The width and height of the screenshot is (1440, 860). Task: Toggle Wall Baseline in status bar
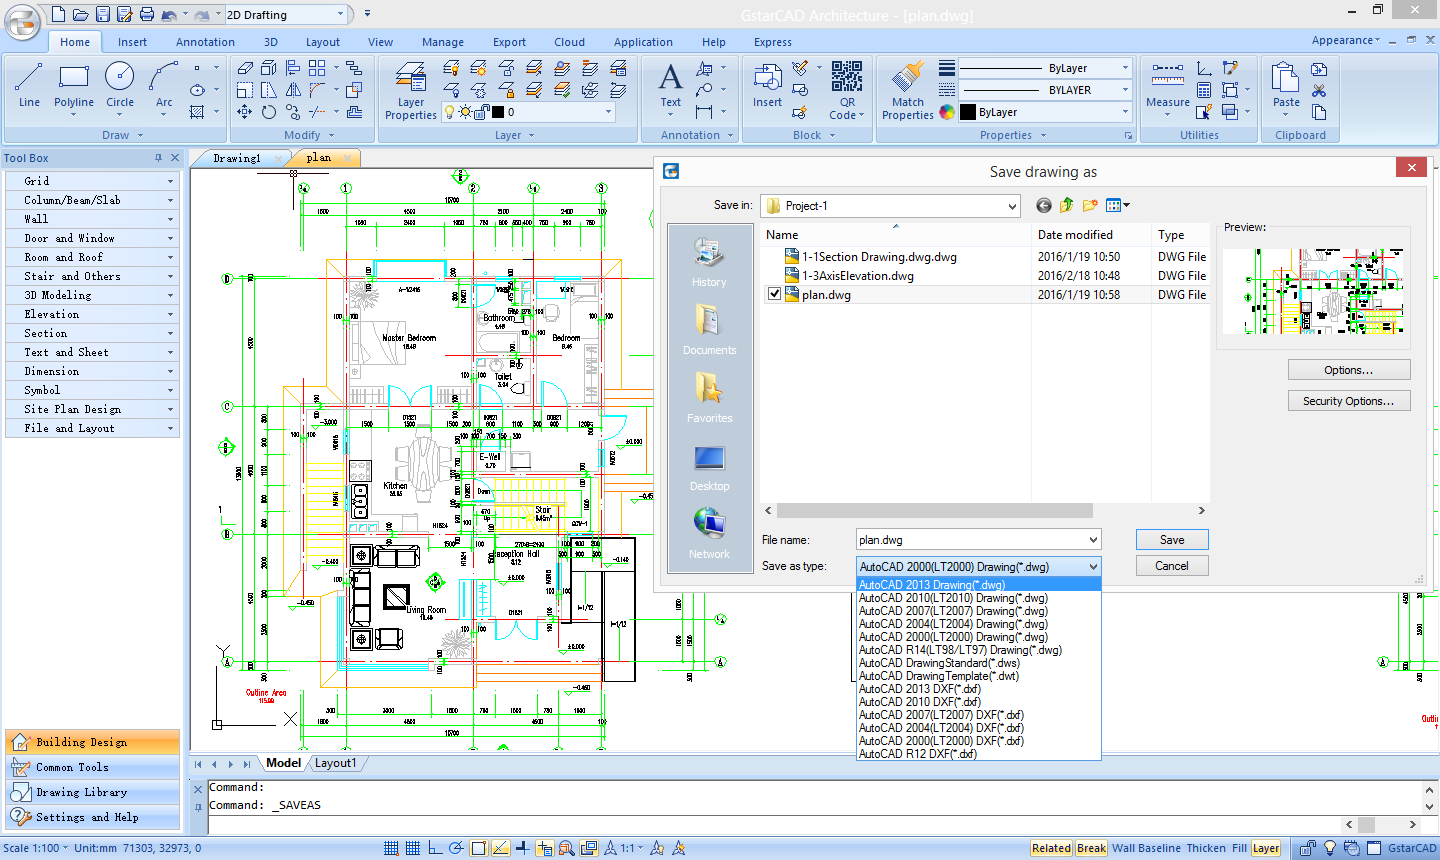click(x=1146, y=848)
